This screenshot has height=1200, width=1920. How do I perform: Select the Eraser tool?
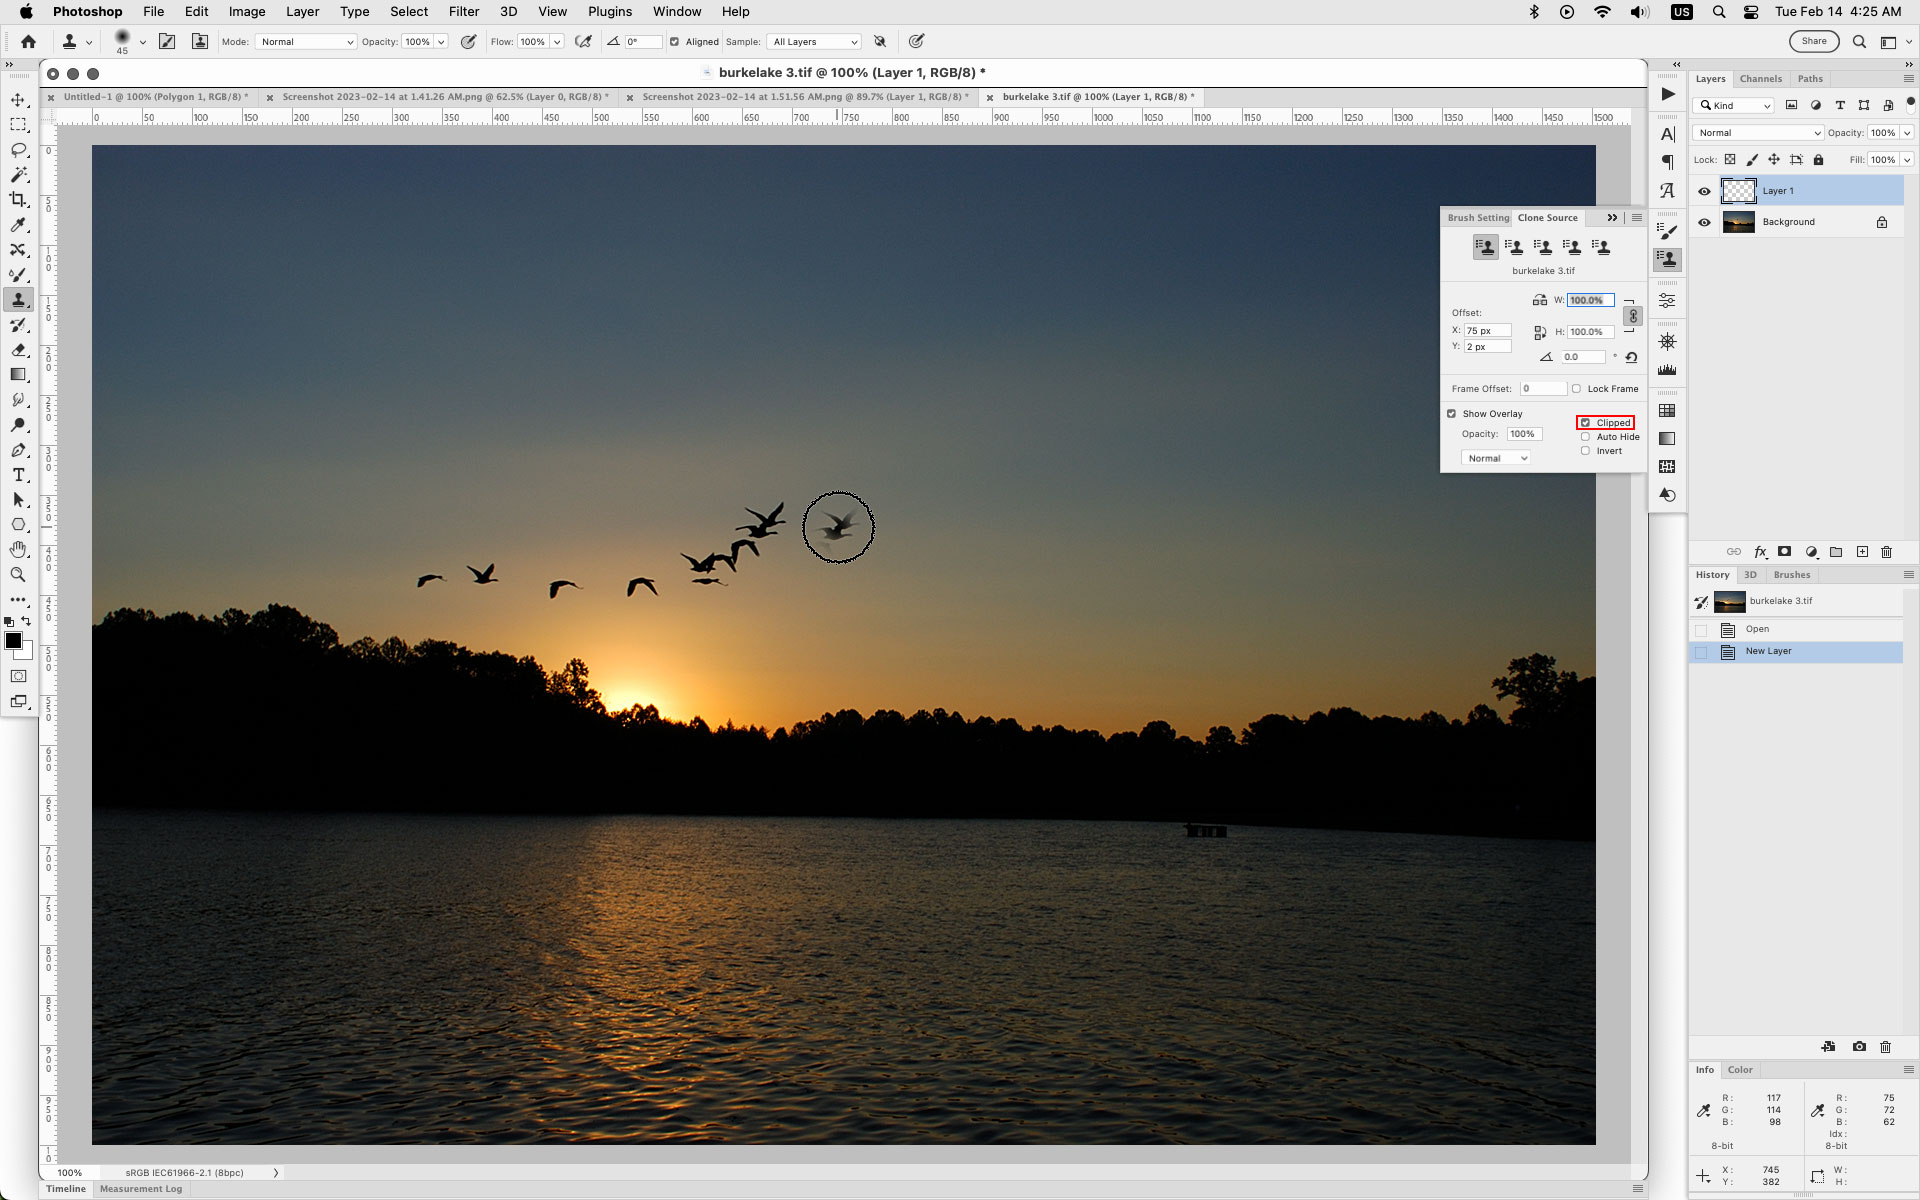tap(18, 350)
